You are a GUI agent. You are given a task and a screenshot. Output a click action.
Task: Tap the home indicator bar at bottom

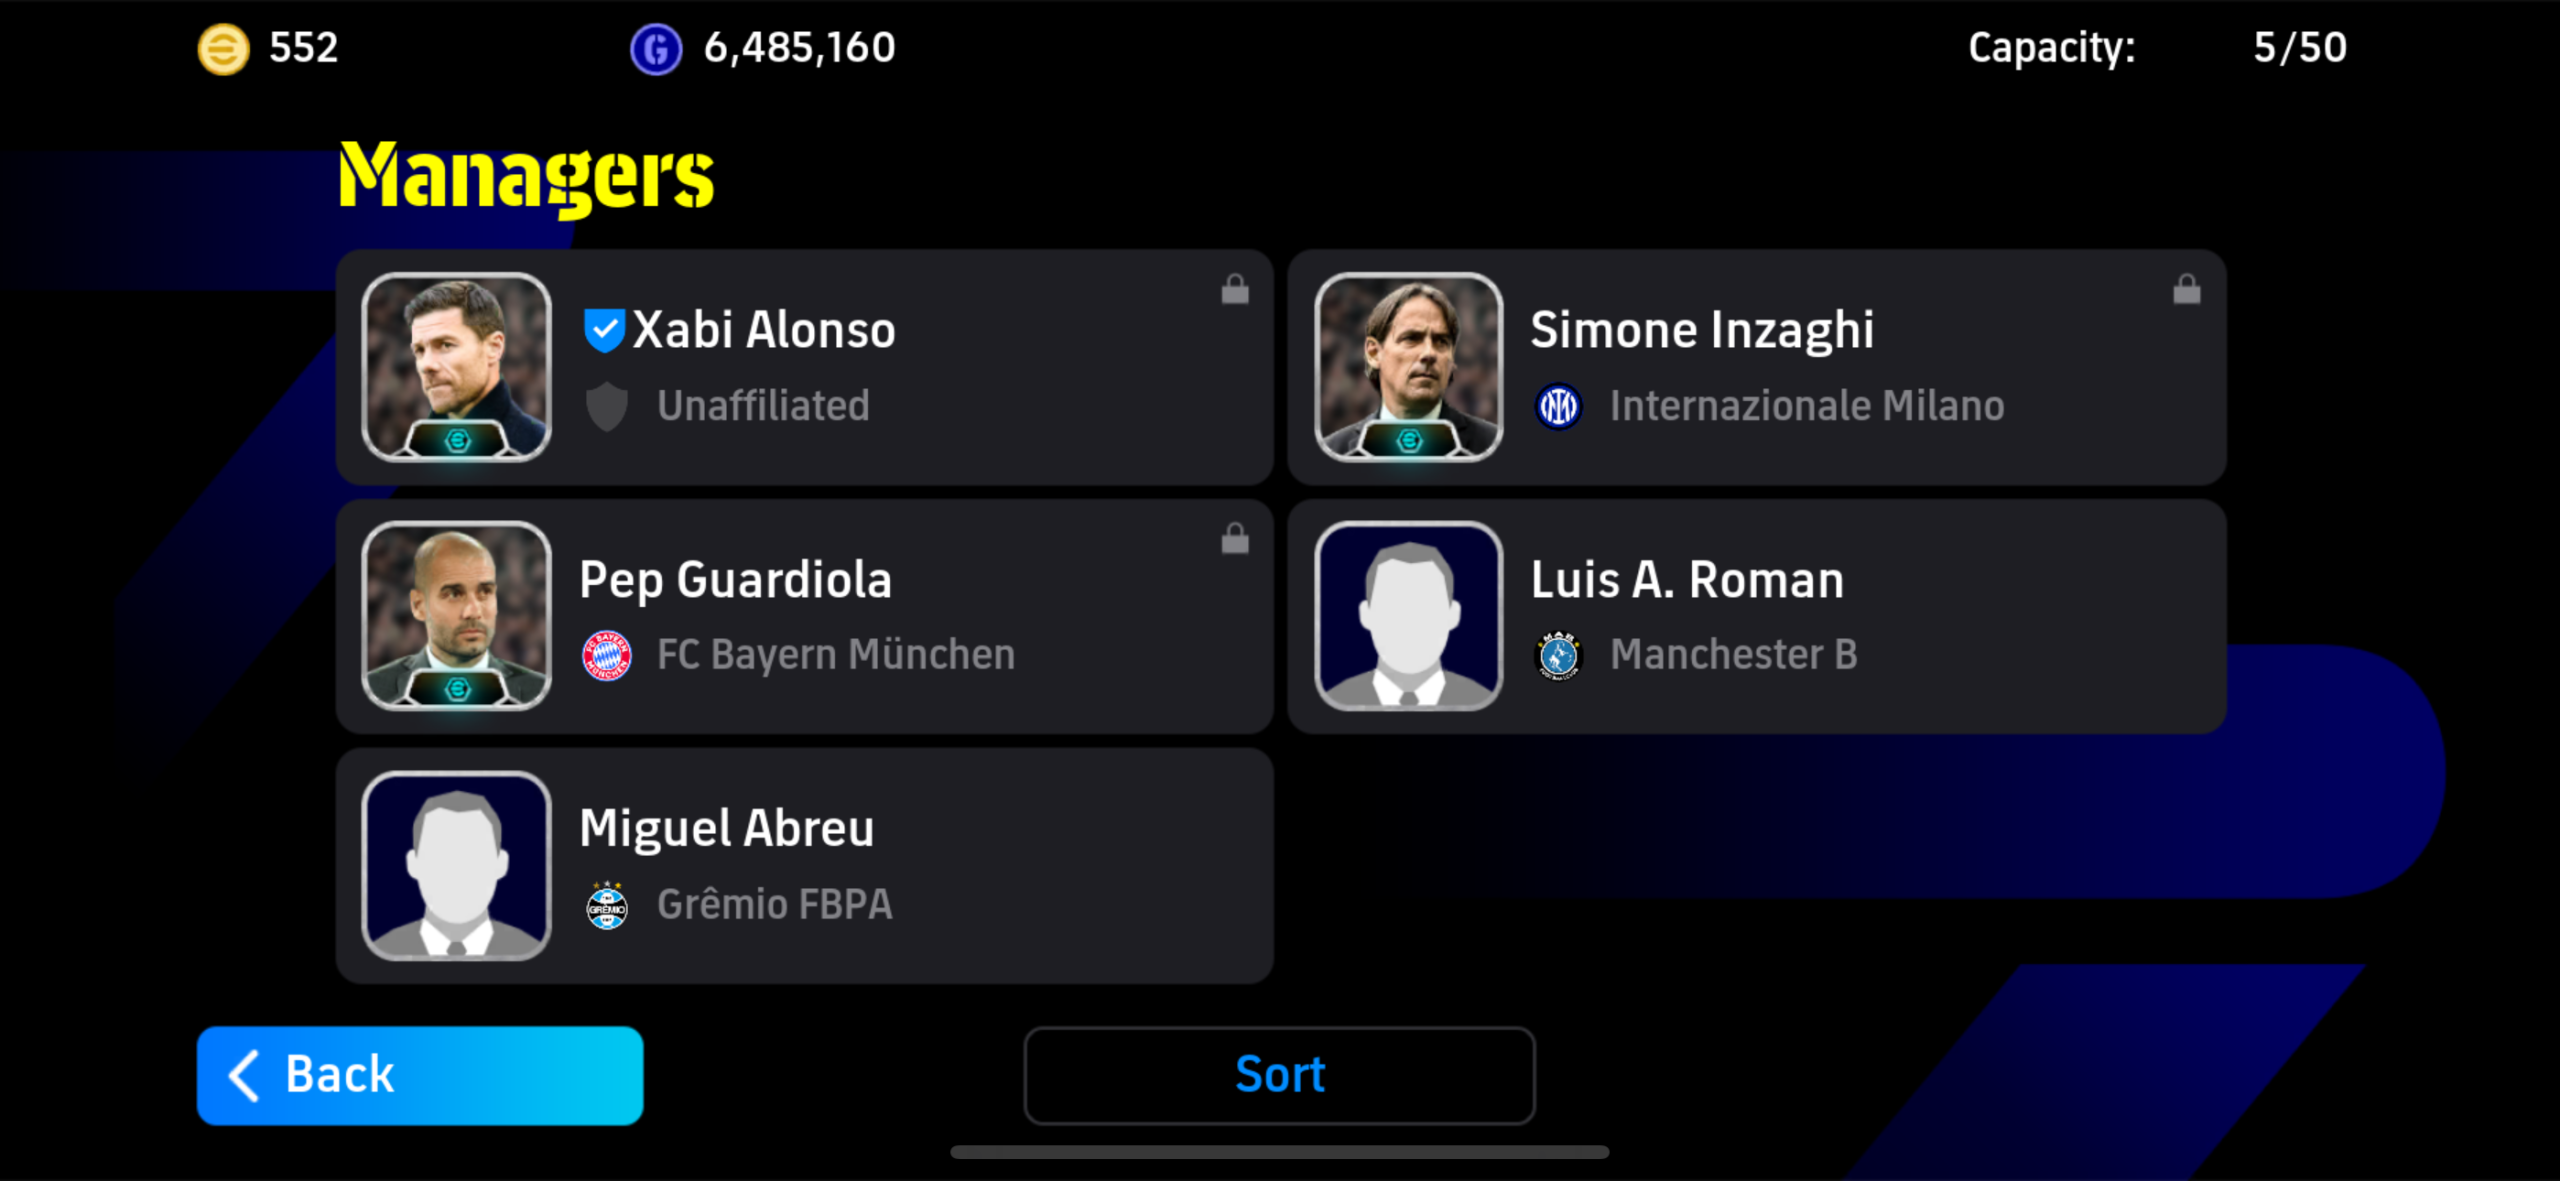[x=1279, y=1152]
